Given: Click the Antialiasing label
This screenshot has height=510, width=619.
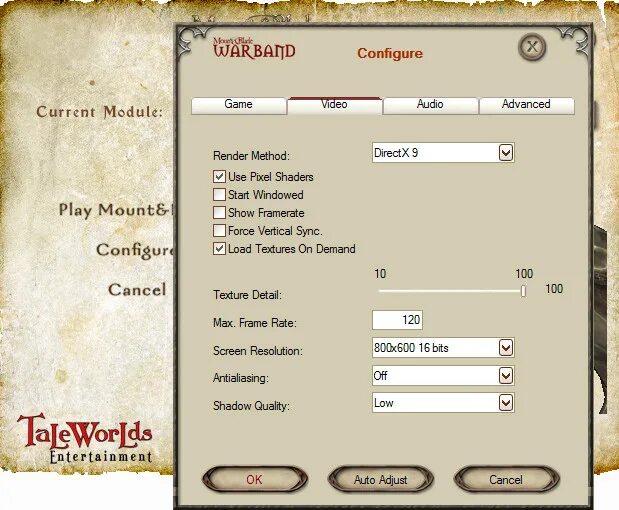Looking at the screenshot, I should 241,378.
